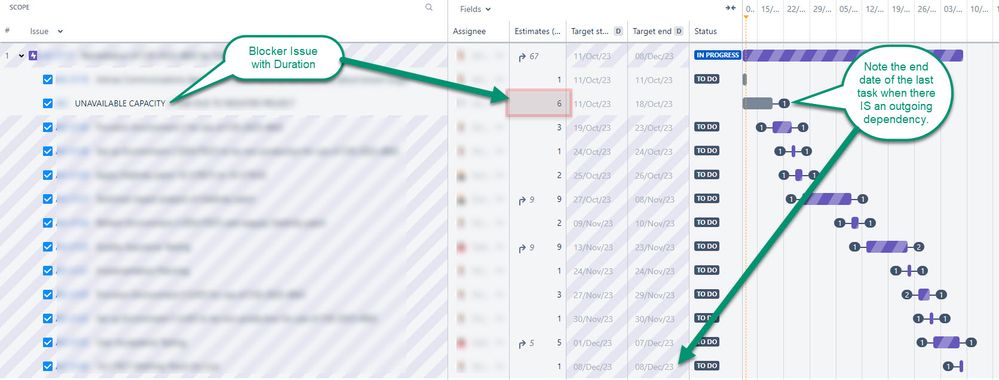Click target end date 23/Nov/23
Screen dimensions: 999x380
click(654, 247)
